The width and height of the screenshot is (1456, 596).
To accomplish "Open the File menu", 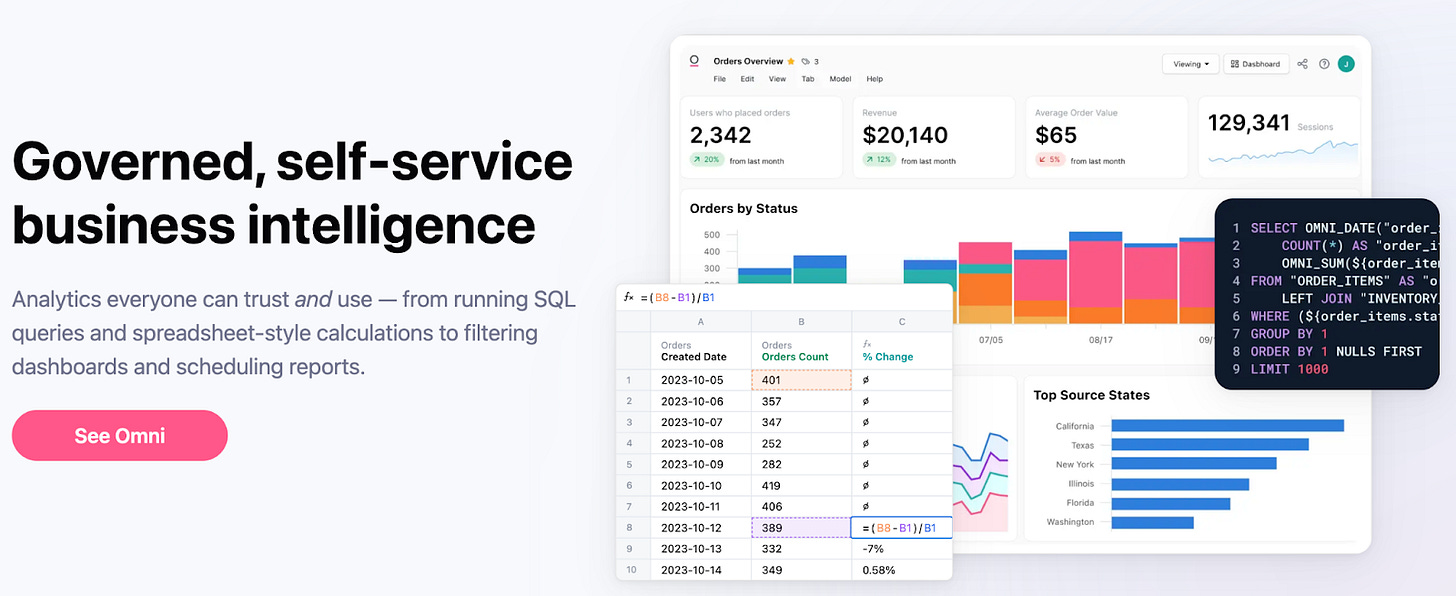I will click(x=720, y=79).
